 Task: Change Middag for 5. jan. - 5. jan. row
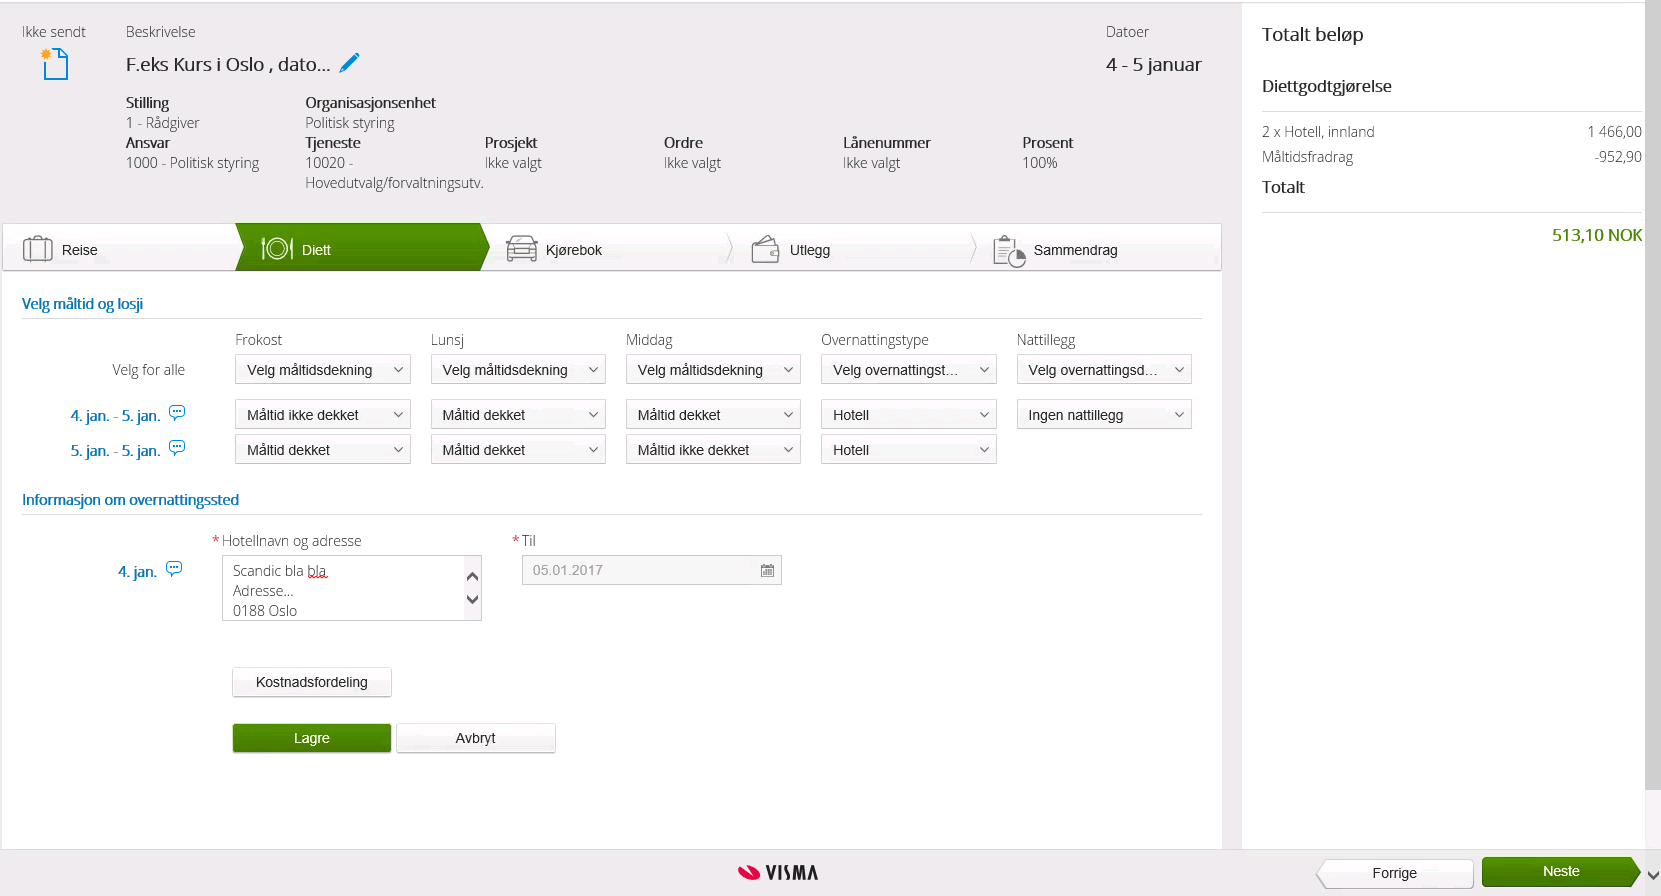point(713,450)
